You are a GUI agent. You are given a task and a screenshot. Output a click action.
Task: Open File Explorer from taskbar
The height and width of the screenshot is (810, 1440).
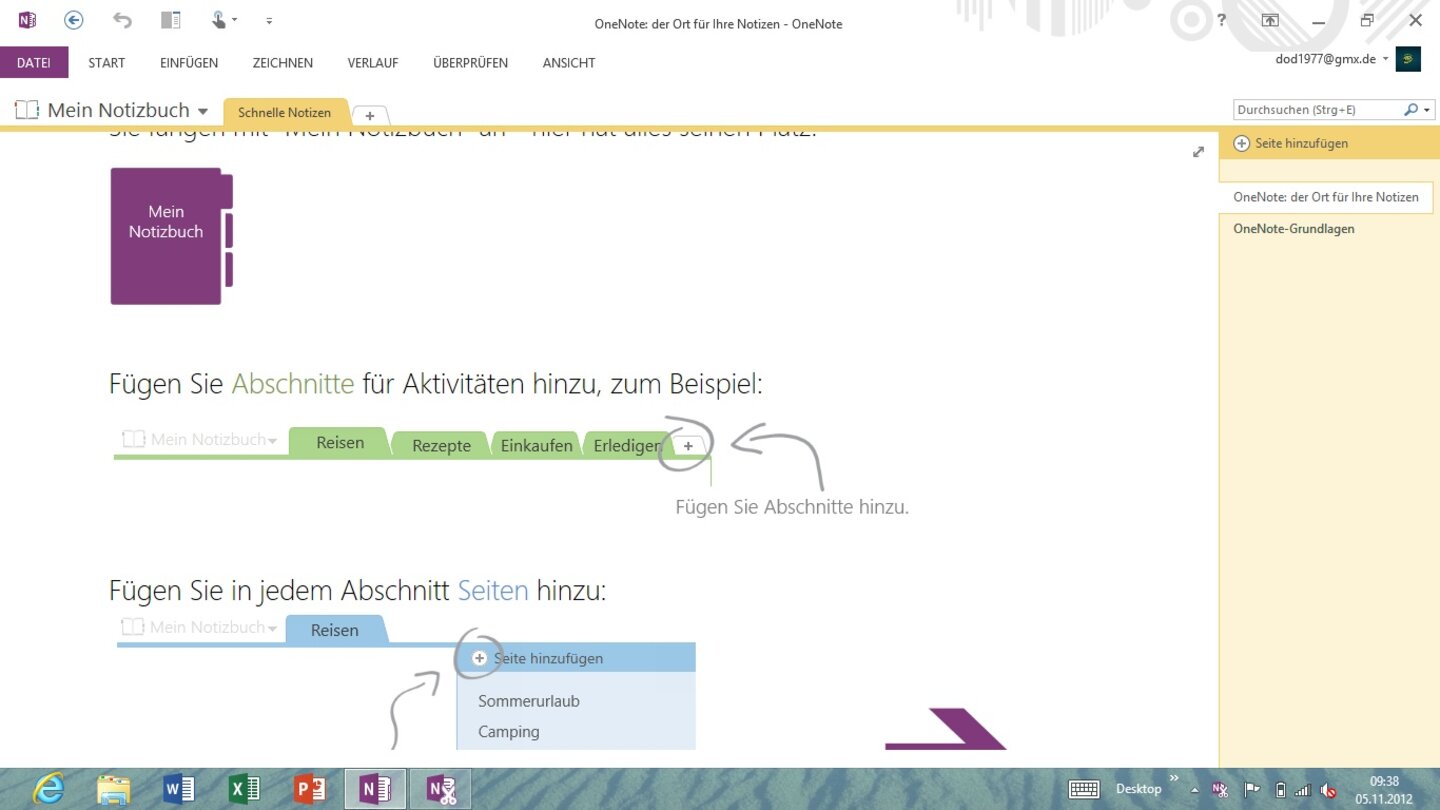(113, 789)
